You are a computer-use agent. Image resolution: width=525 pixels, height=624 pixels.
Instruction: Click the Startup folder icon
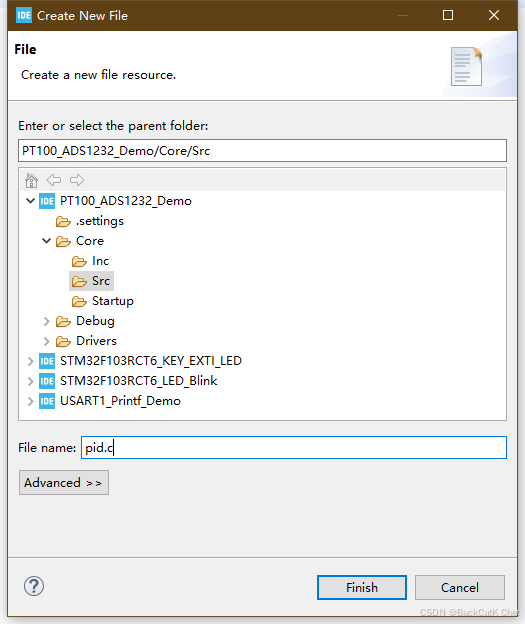point(79,302)
